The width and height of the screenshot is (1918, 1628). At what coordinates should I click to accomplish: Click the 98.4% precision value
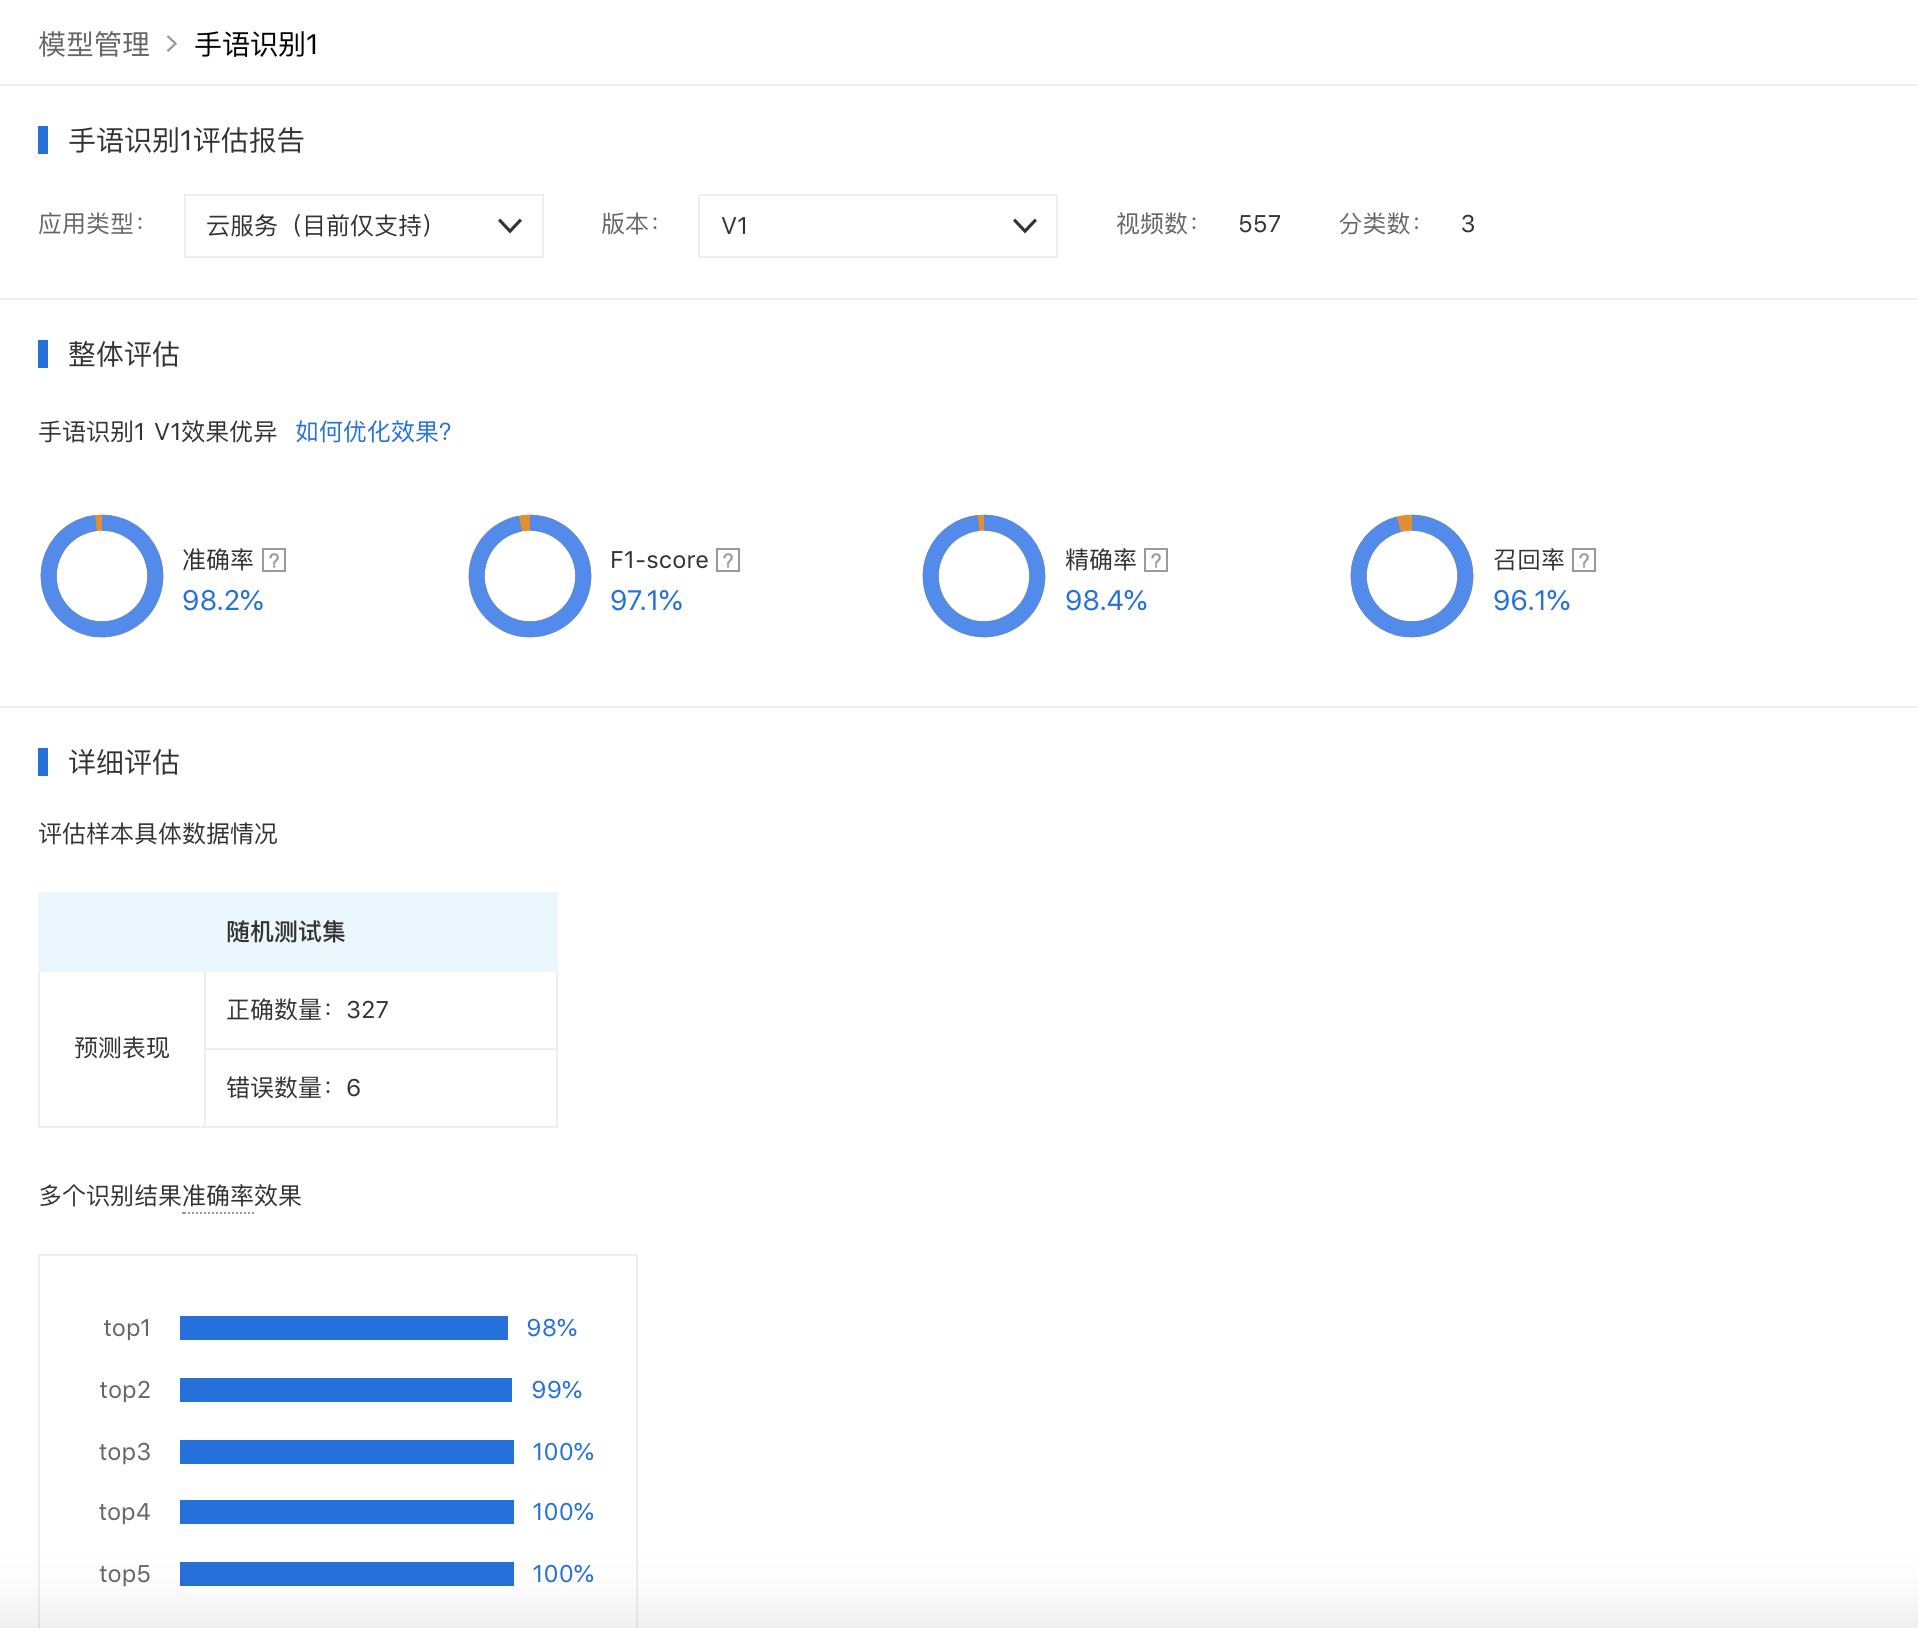[x=1106, y=601]
